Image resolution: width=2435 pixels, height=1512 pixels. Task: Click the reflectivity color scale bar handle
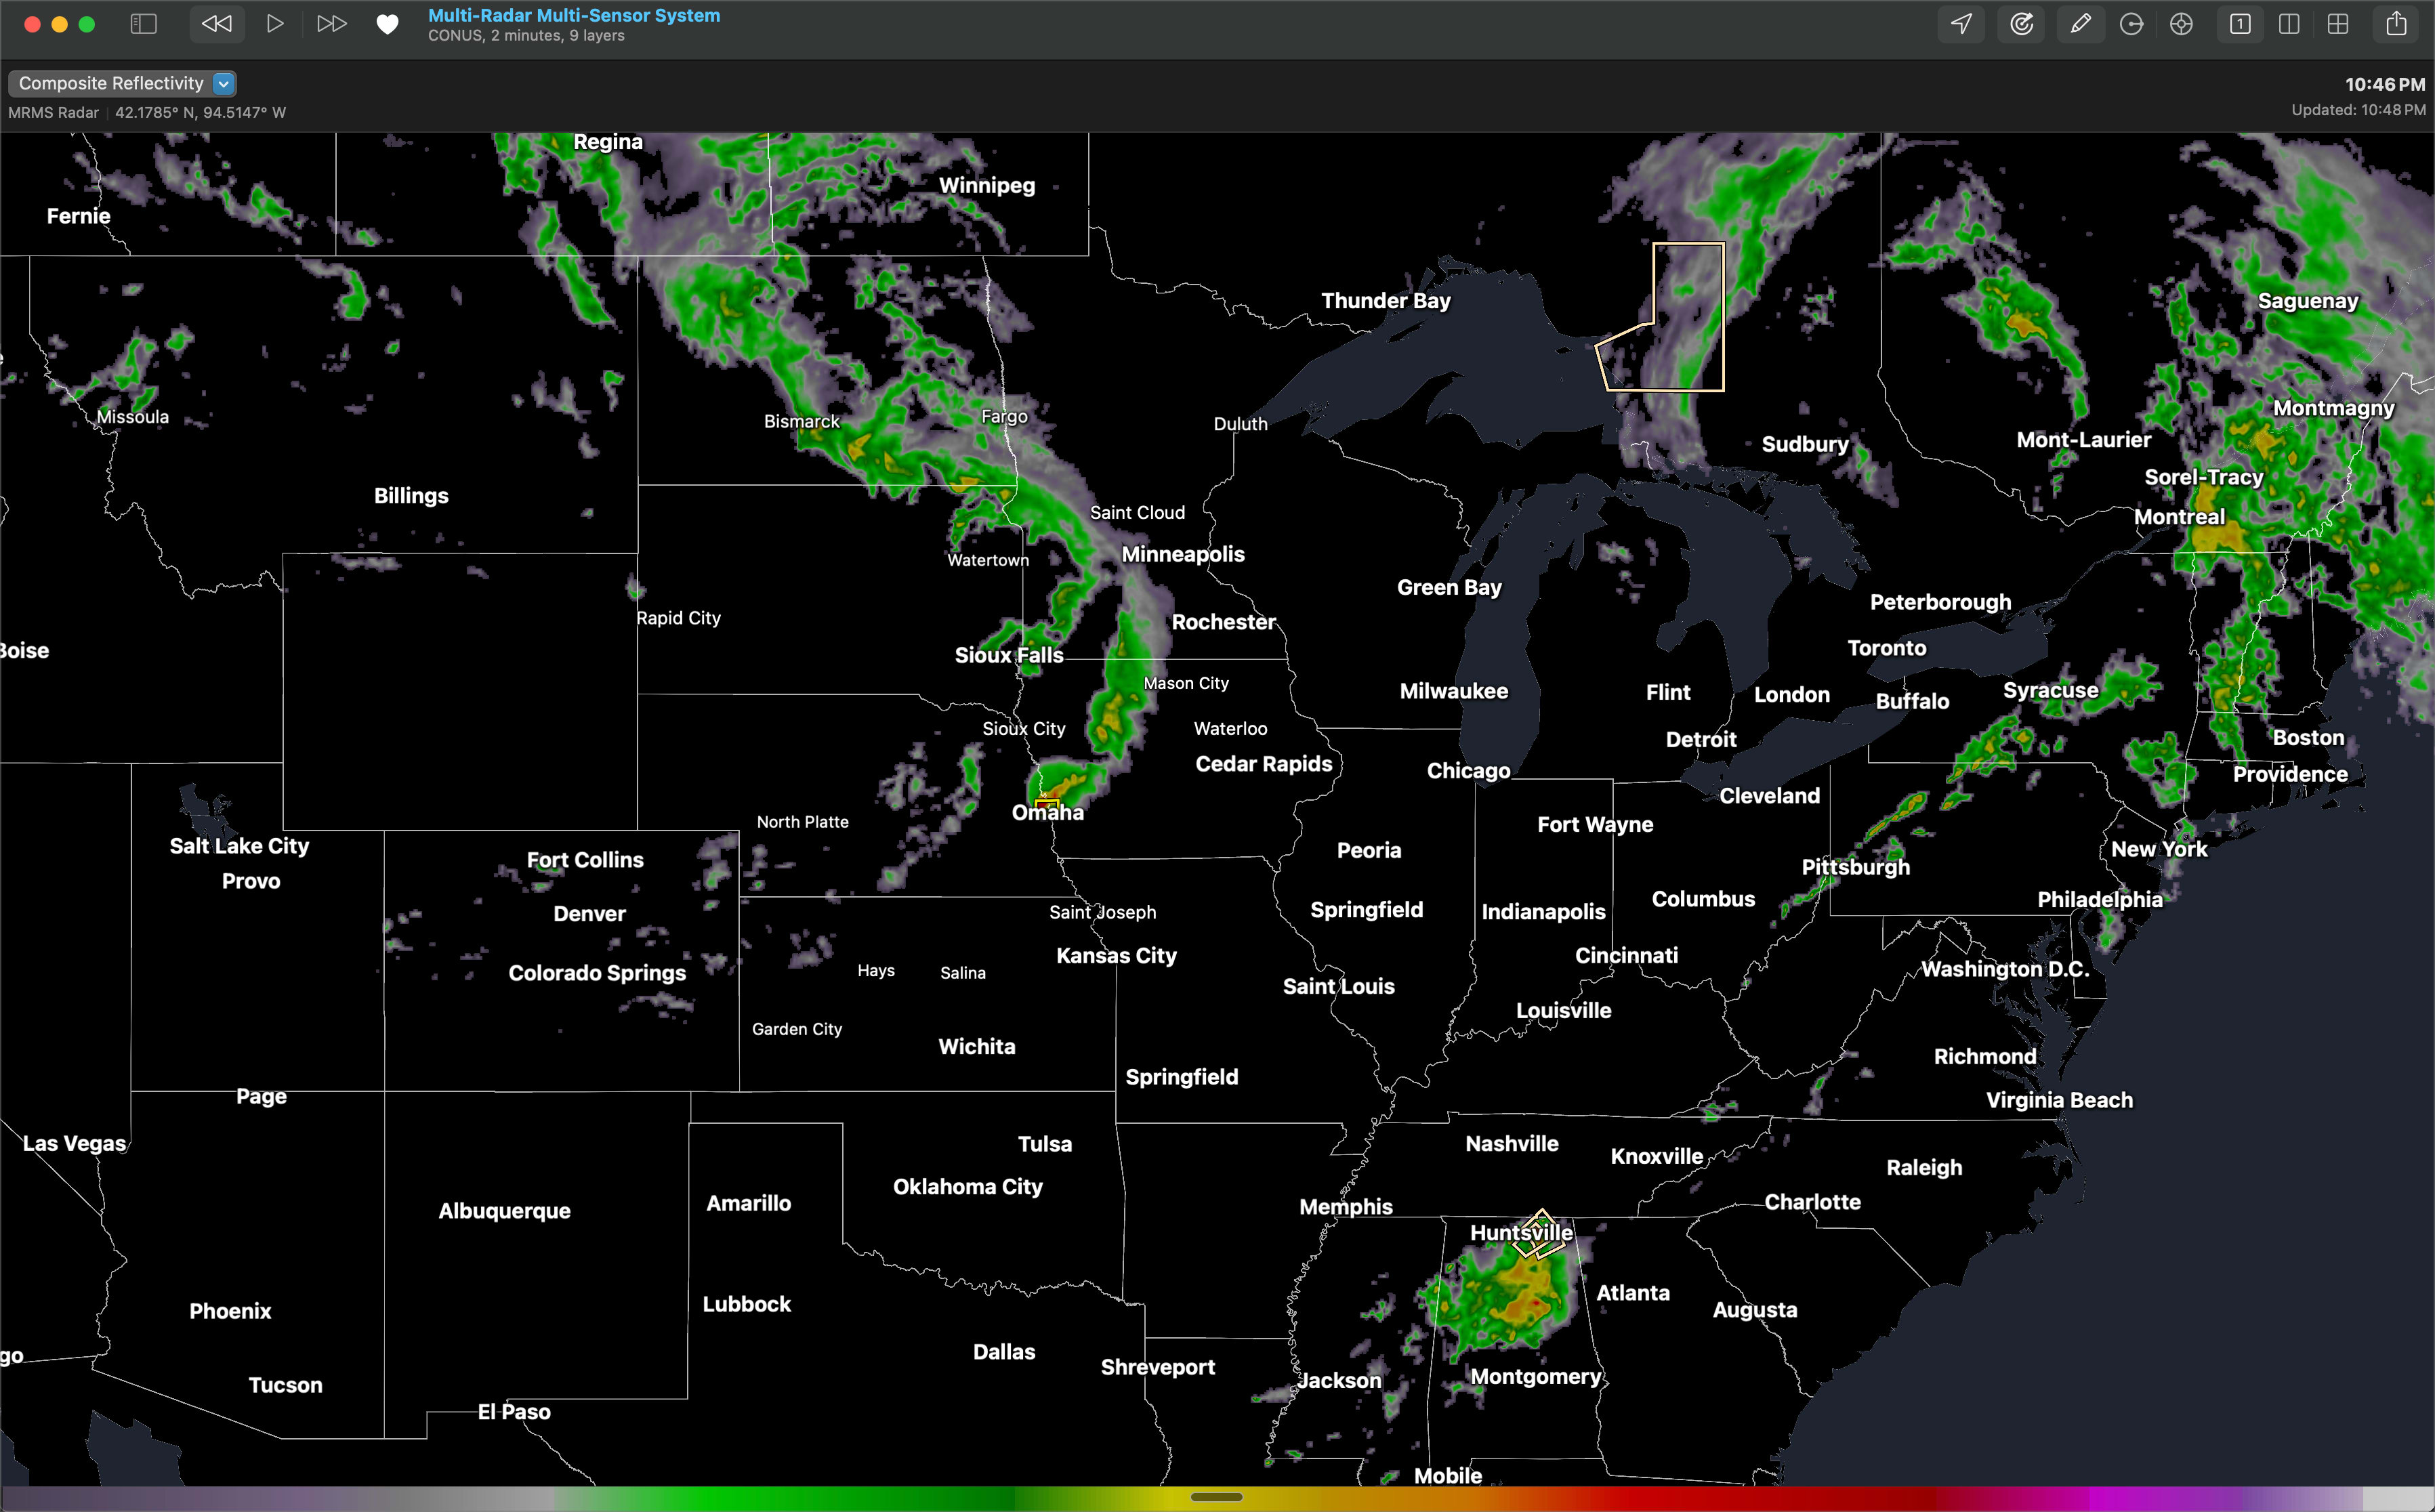pos(1216,1497)
